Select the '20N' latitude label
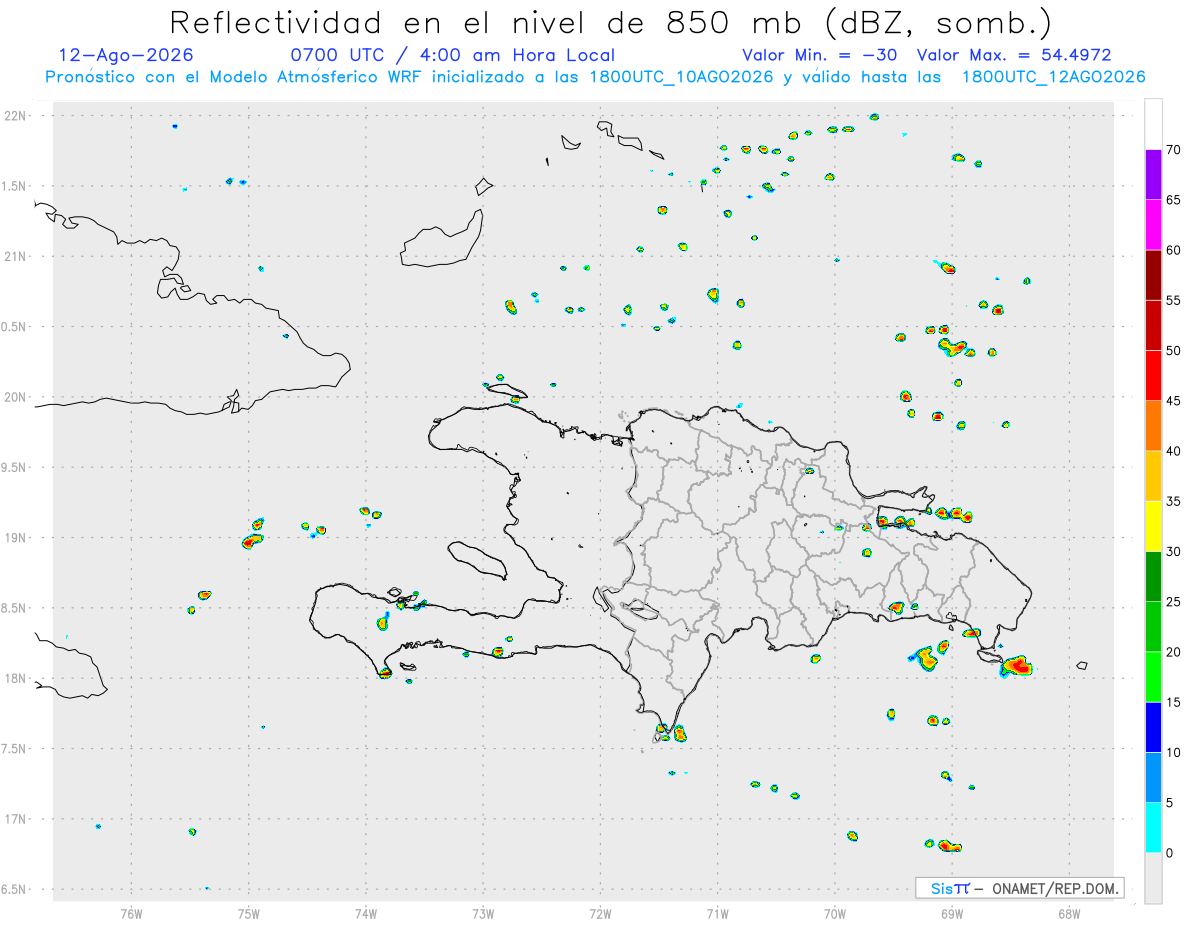 tap(17, 397)
